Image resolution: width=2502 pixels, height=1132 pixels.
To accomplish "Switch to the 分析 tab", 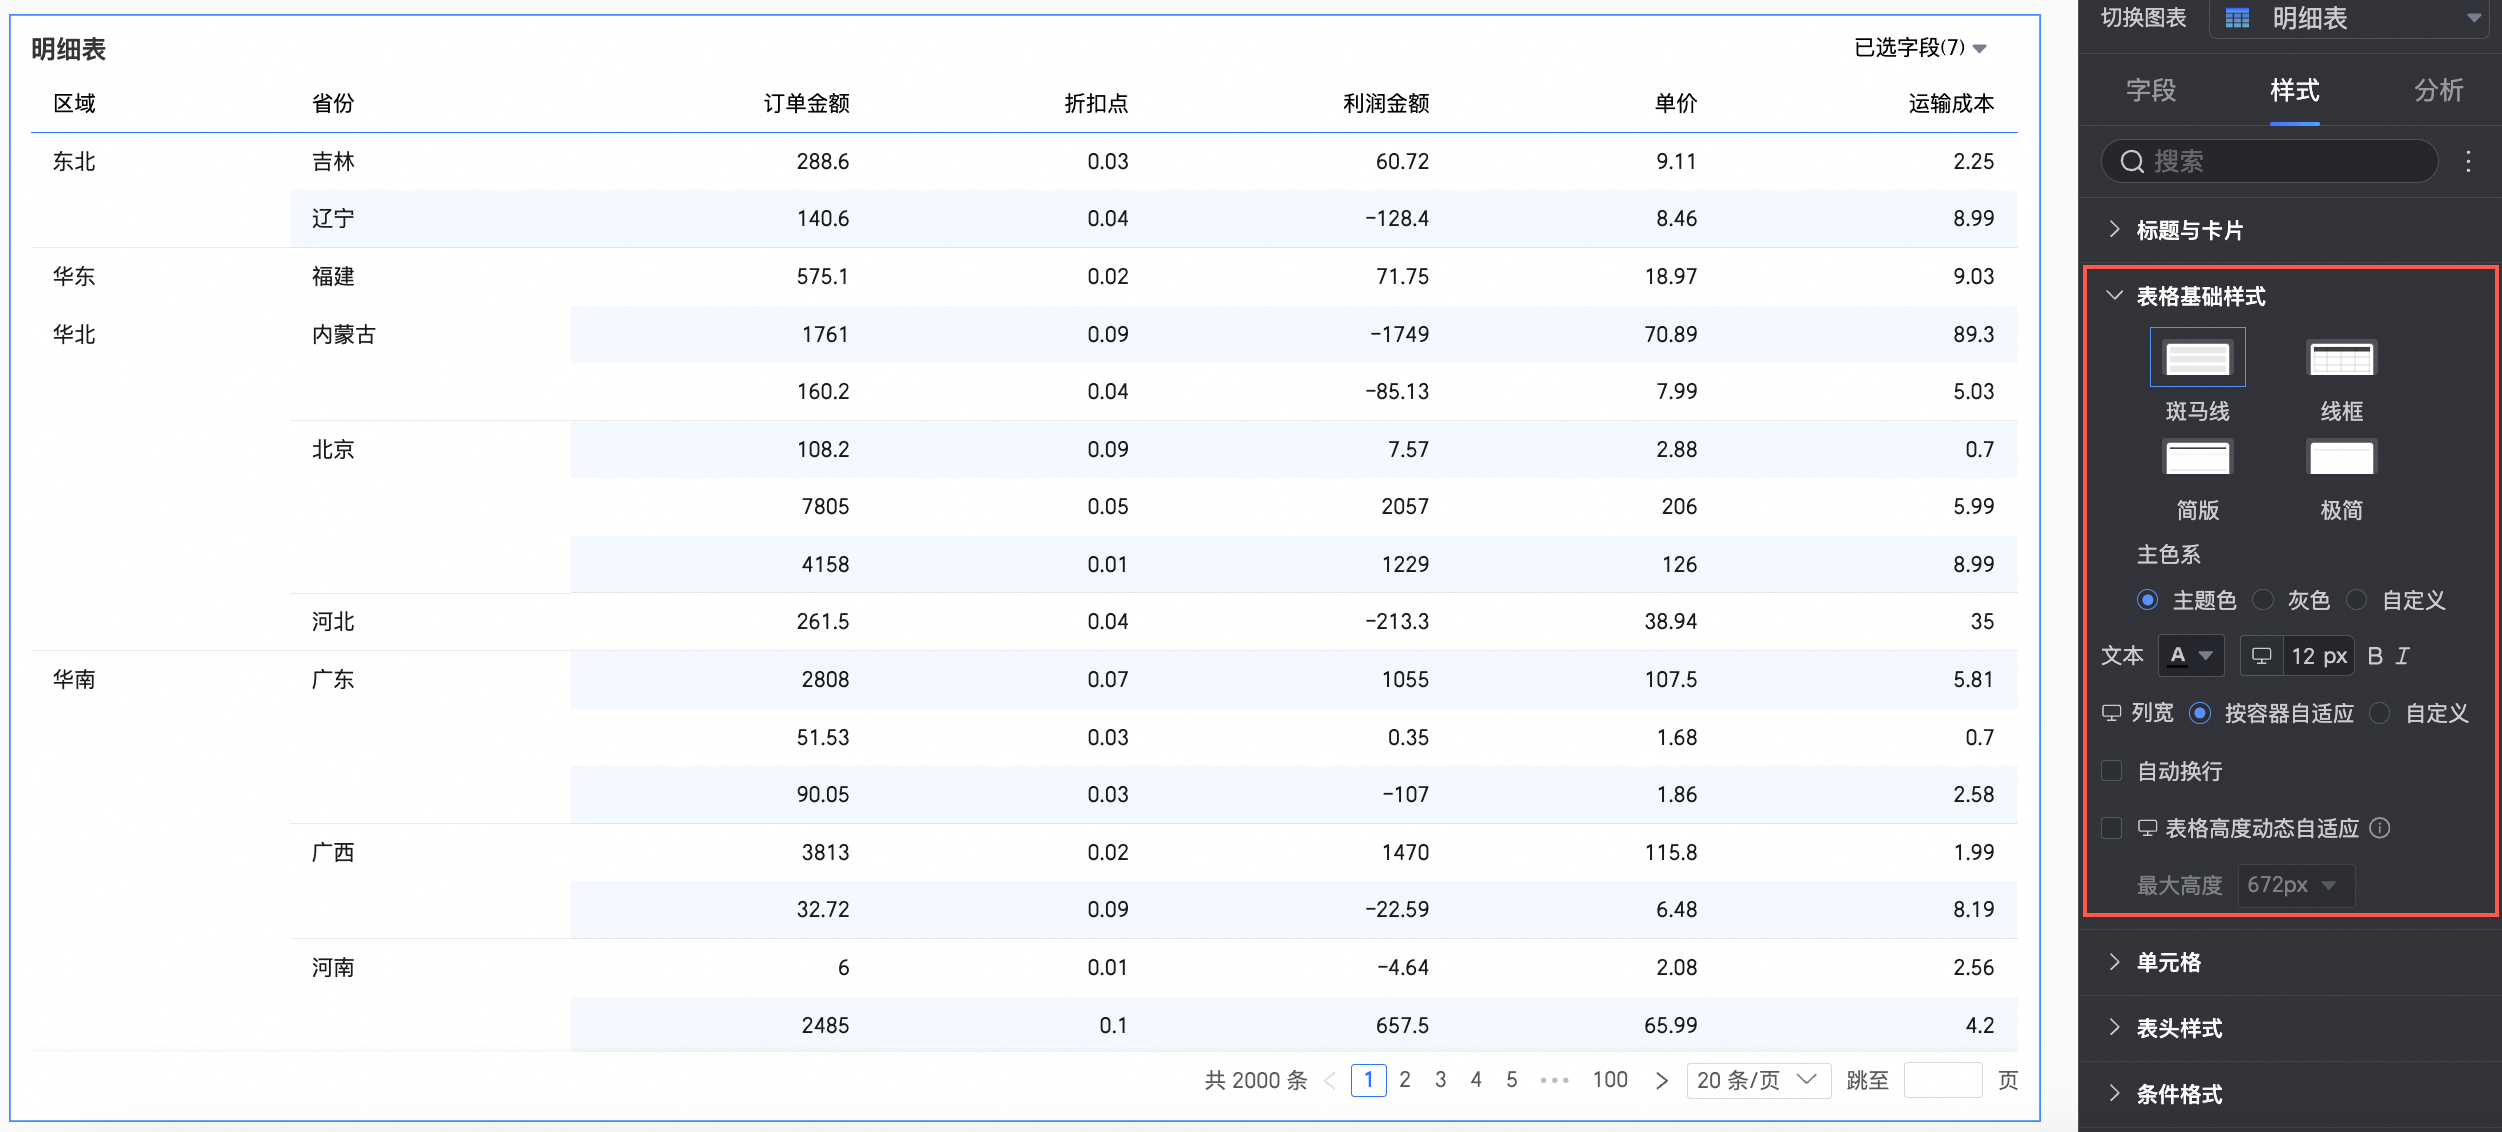I will pyautogui.click(x=2438, y=91).
